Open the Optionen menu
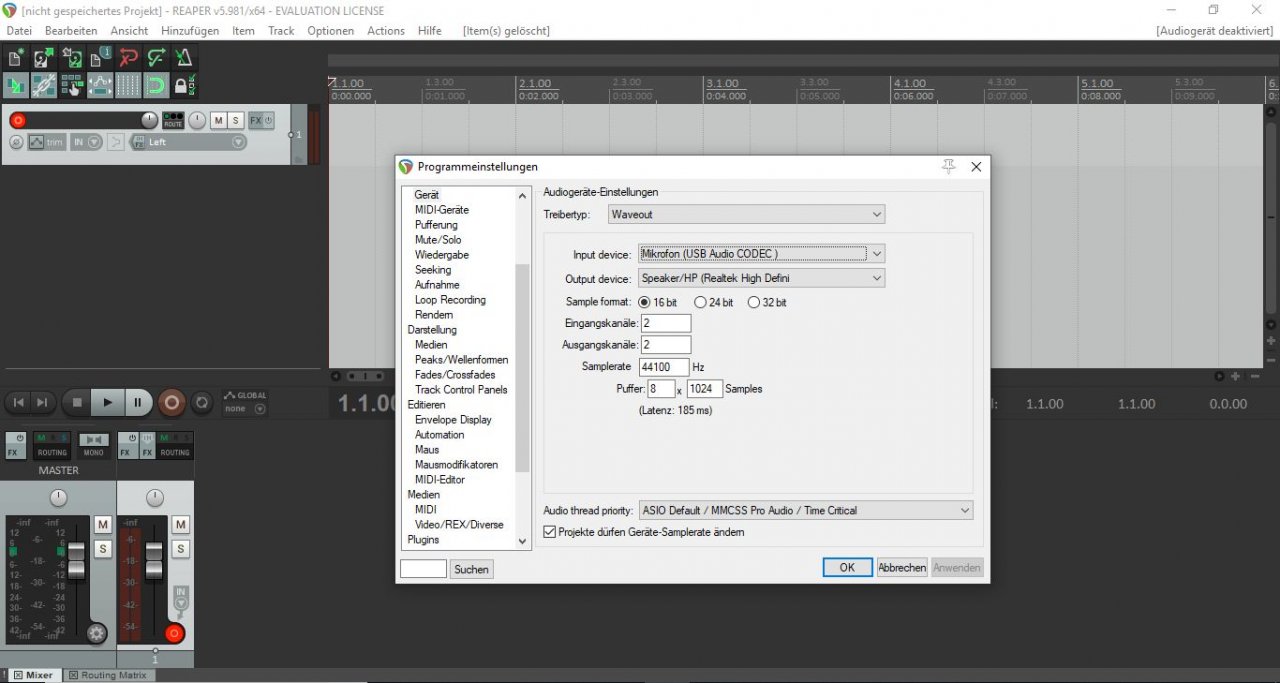The height and width of the screenshot is (683, 1280). coord(330,31)
